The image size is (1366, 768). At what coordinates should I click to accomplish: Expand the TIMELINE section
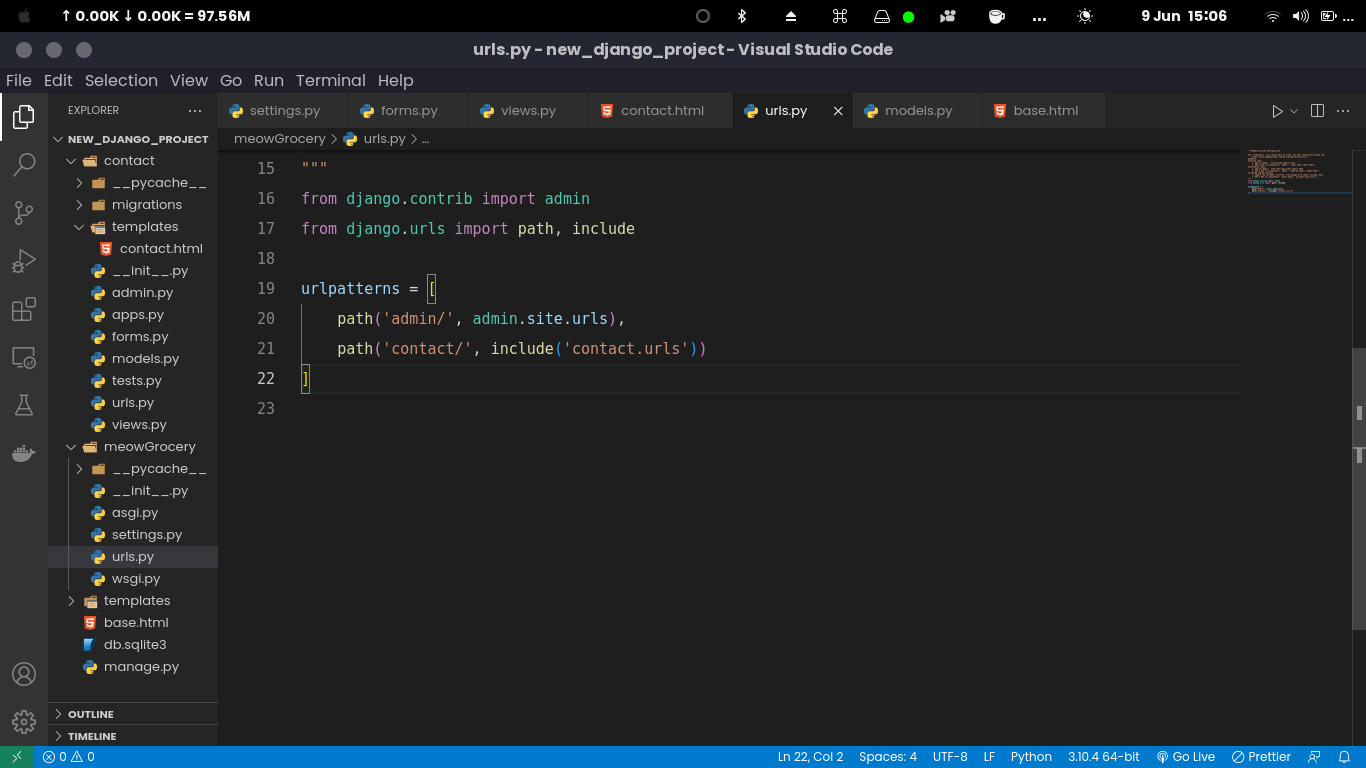point(133,736)
